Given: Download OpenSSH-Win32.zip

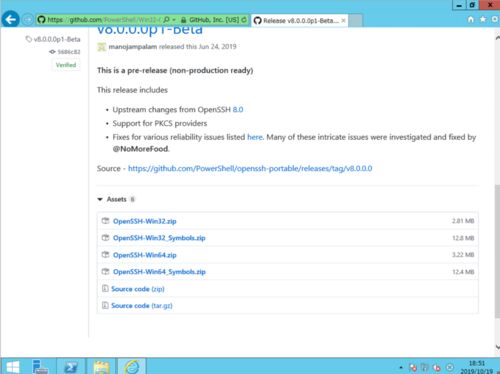Looking at the screenshot, I should pyautogui.click(x=145, y=221).
